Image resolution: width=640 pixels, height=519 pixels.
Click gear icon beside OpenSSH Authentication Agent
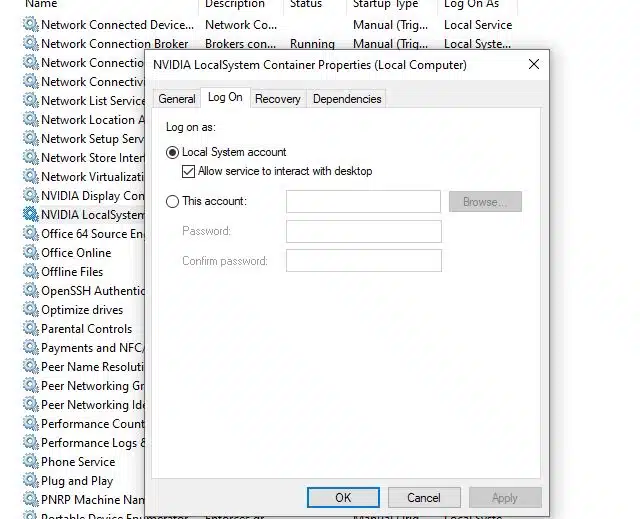[31, 291]
